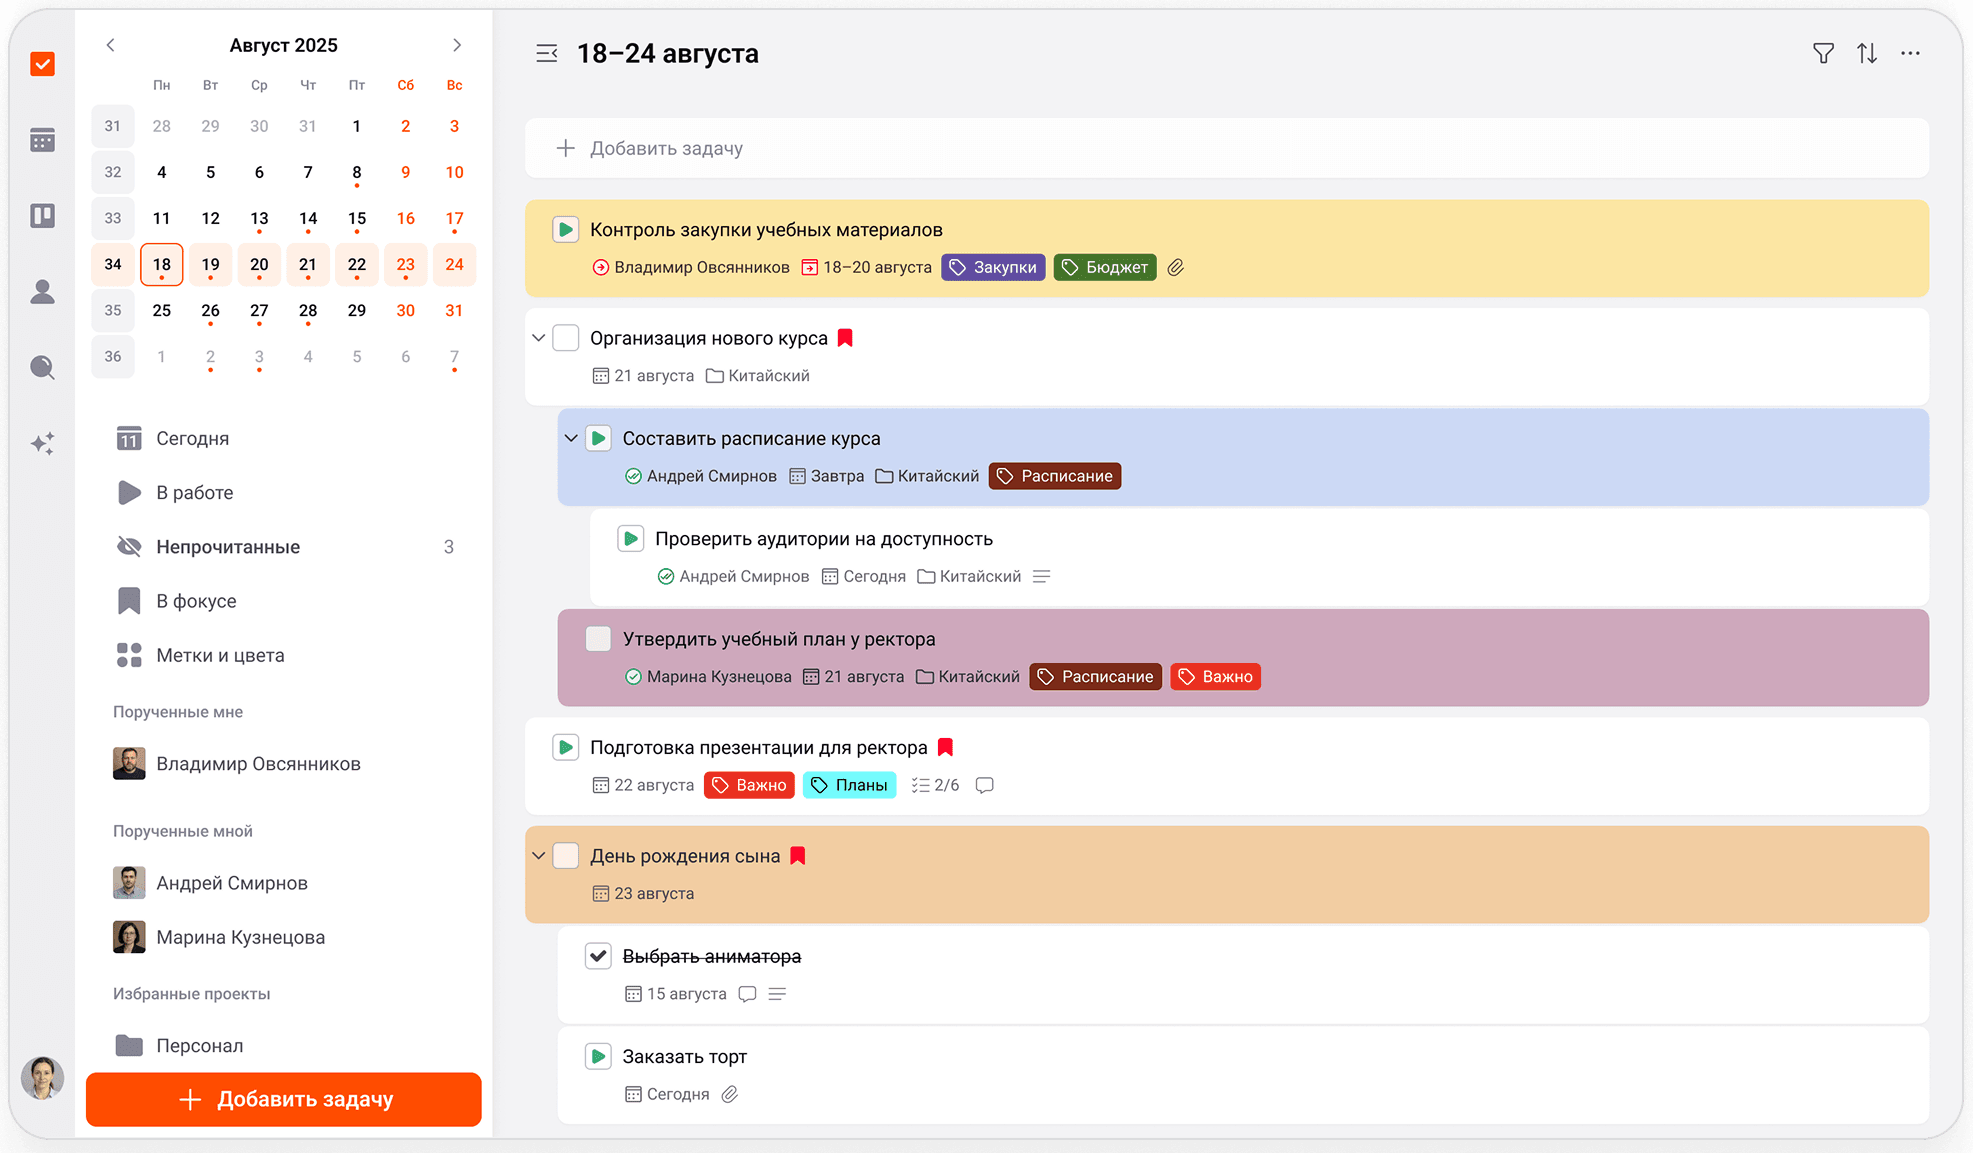
Task: Open tasks assigned to Андрей Смирнов
Action: [231, 883]
